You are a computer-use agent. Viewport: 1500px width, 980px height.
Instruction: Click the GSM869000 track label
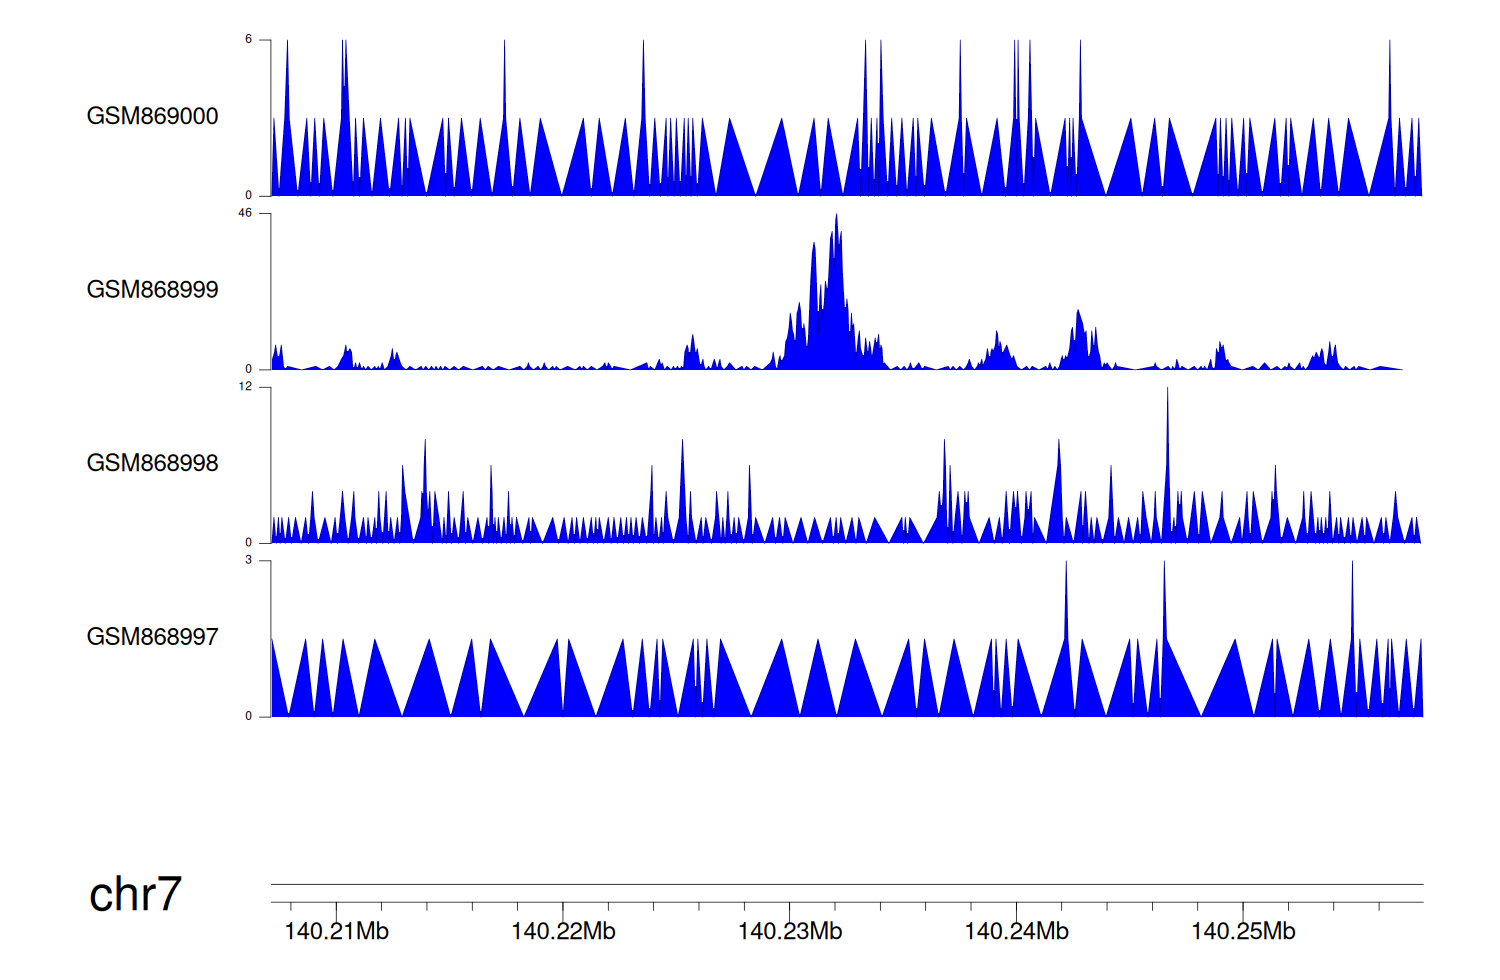coord(152,116)
